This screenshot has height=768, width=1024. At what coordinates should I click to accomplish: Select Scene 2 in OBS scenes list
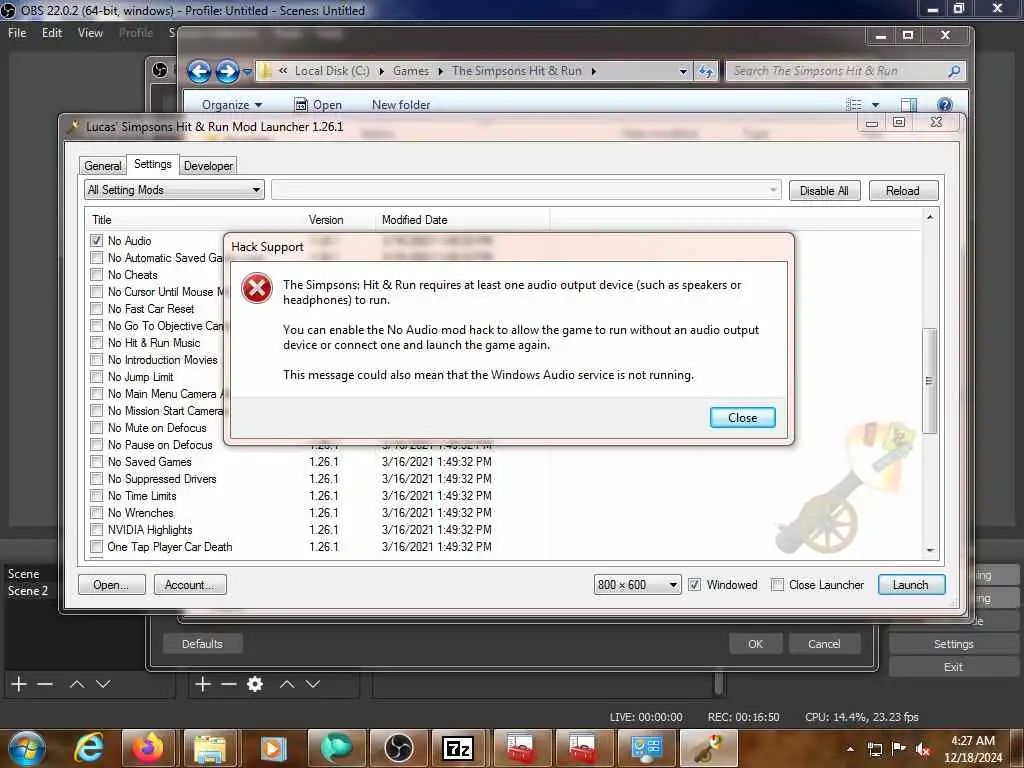28,590
